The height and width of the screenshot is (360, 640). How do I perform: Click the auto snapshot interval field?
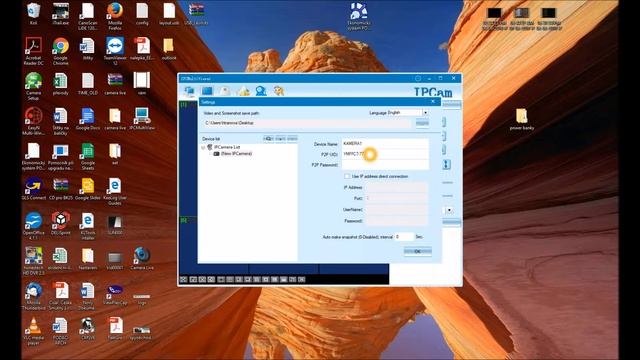[x=404, y=237]
